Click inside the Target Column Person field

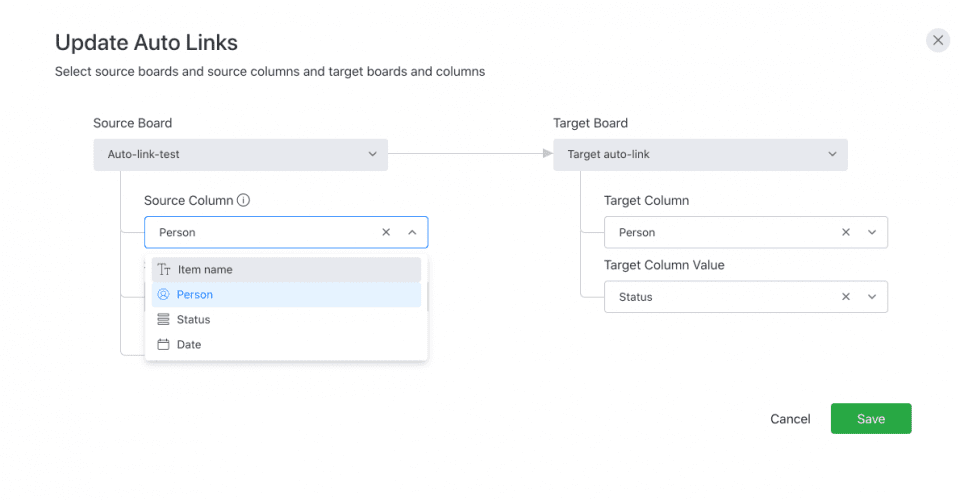tap(746, 232)
